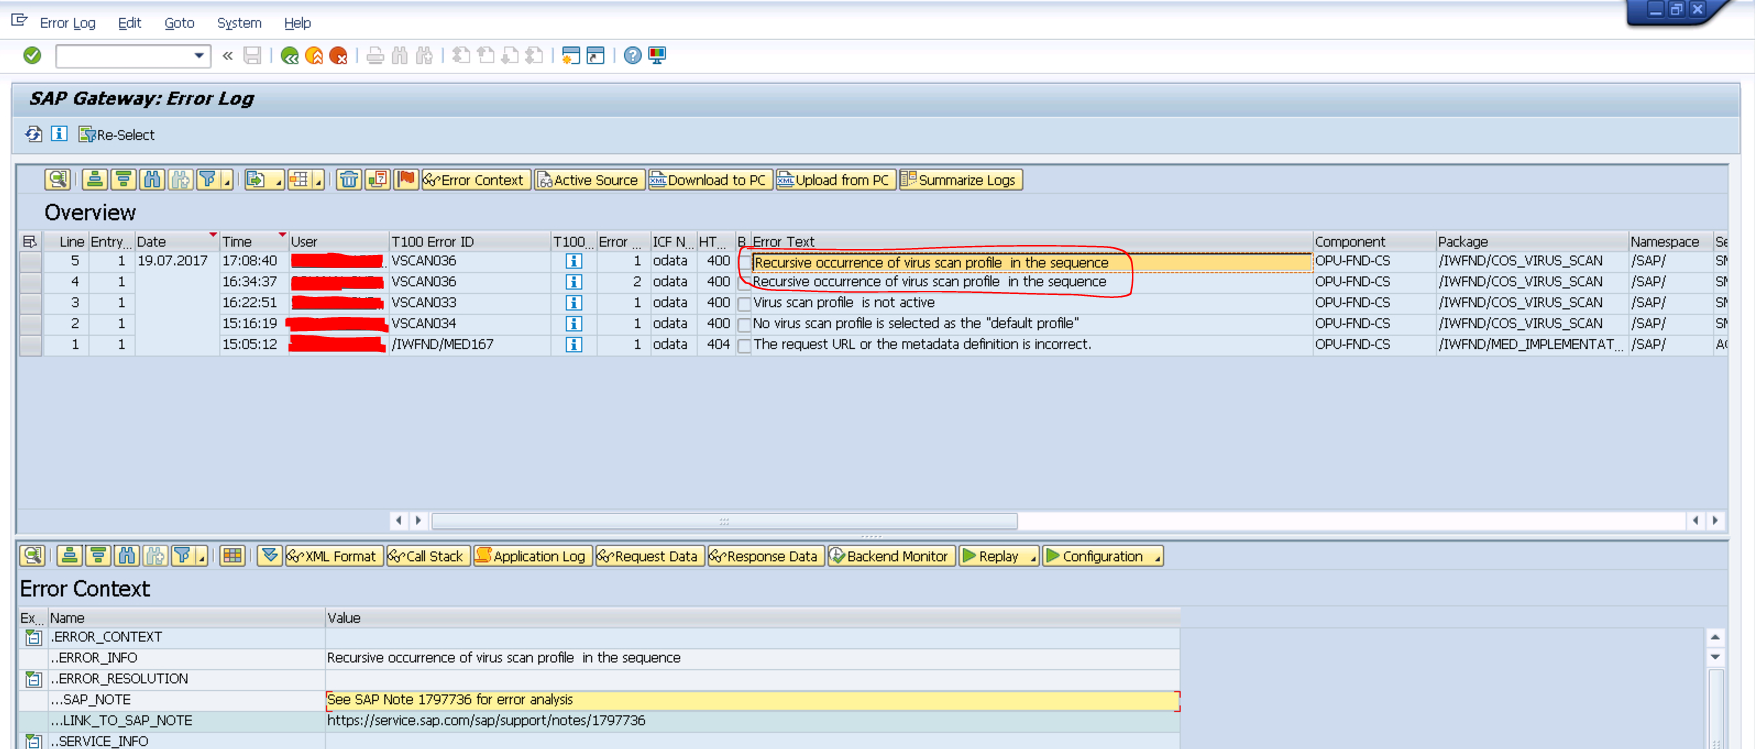Click the green Enter checkmark icon
The image size is (1755, 749).
click(x=32, y=55)
